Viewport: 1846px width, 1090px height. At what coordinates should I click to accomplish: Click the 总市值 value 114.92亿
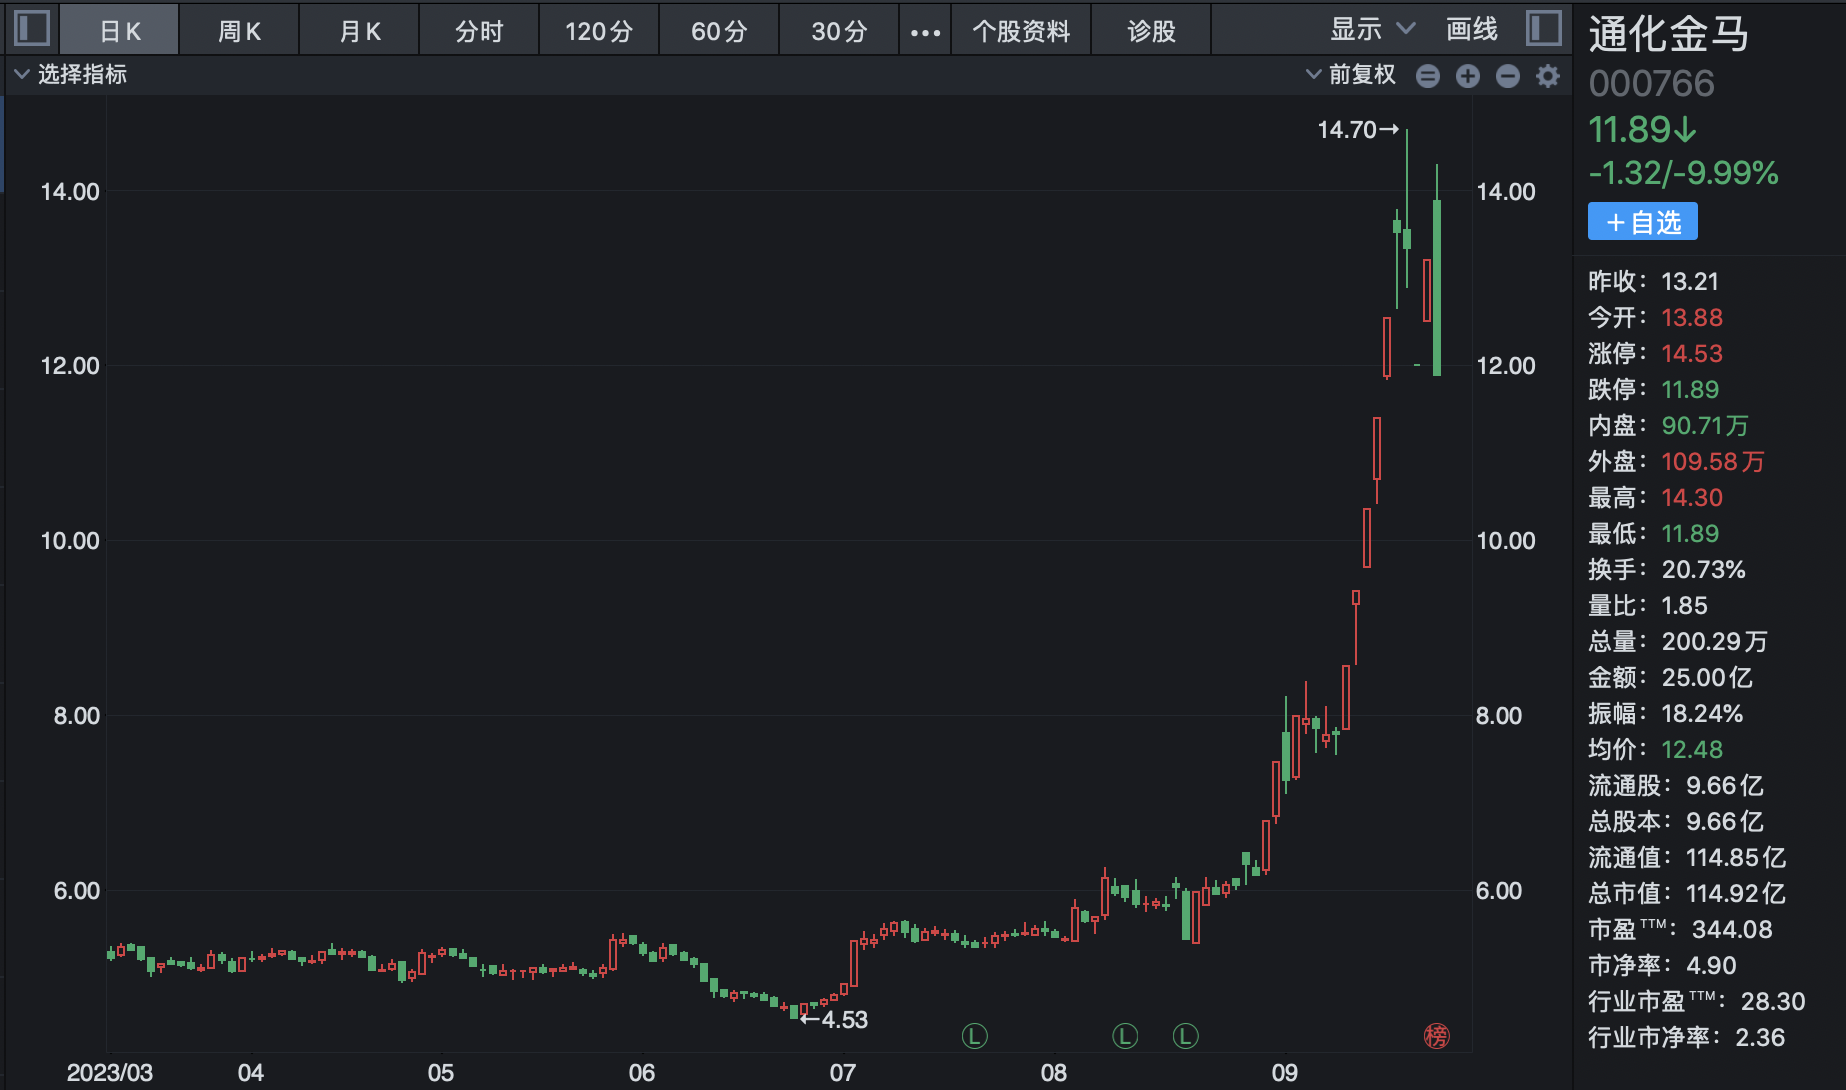pyautogui.click(x=1736, y=894)
